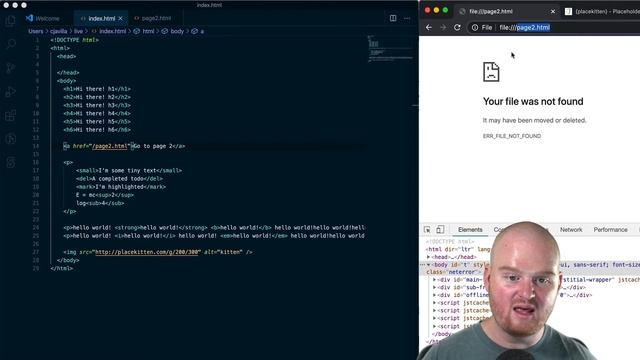Click the a element breadcrumb
The width and height of the screenshot is (640, 360).
[198, 31]
